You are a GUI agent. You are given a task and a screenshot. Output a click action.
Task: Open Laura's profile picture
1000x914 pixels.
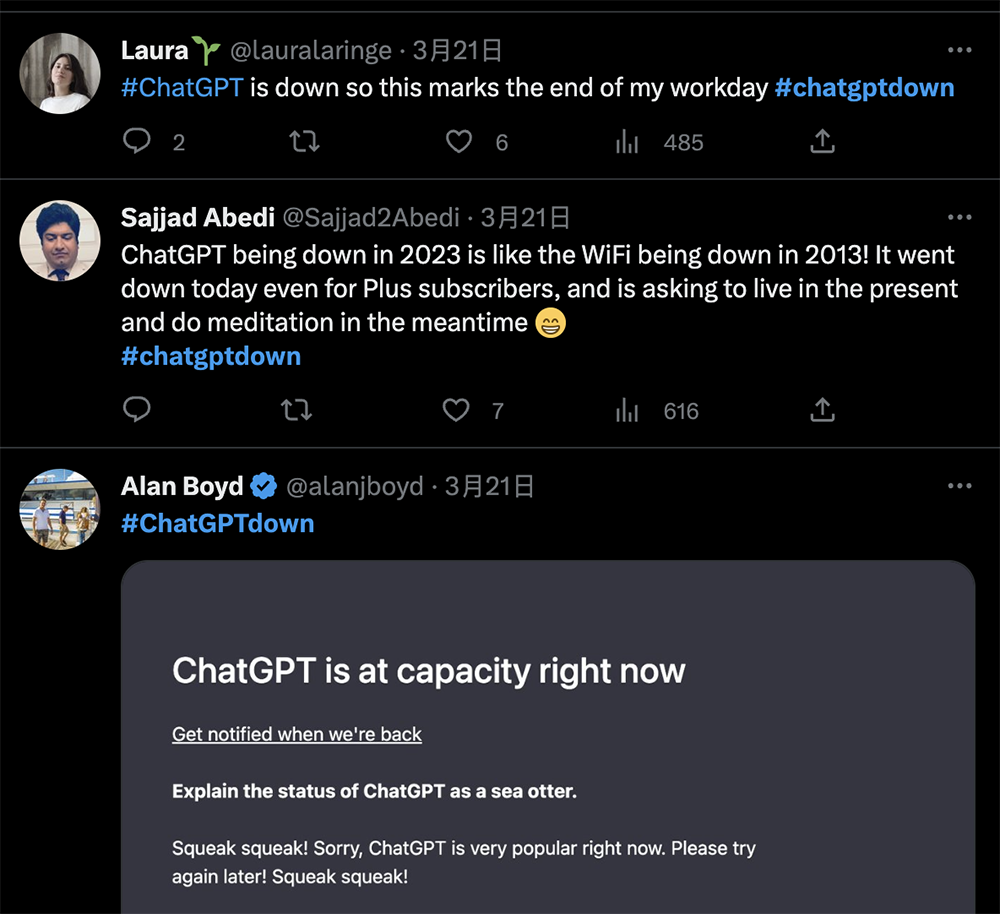(x=60, y=73)
